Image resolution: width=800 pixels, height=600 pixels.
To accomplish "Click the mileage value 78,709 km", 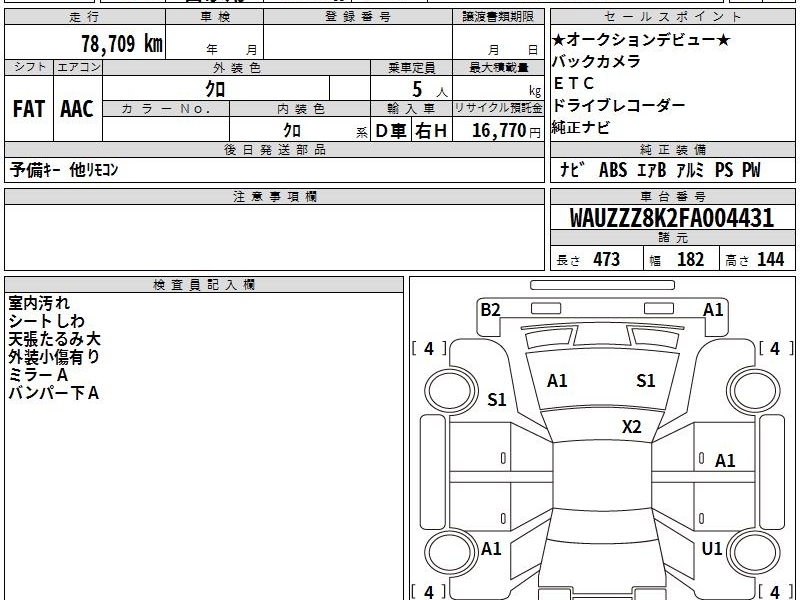I will click(122, 43).
